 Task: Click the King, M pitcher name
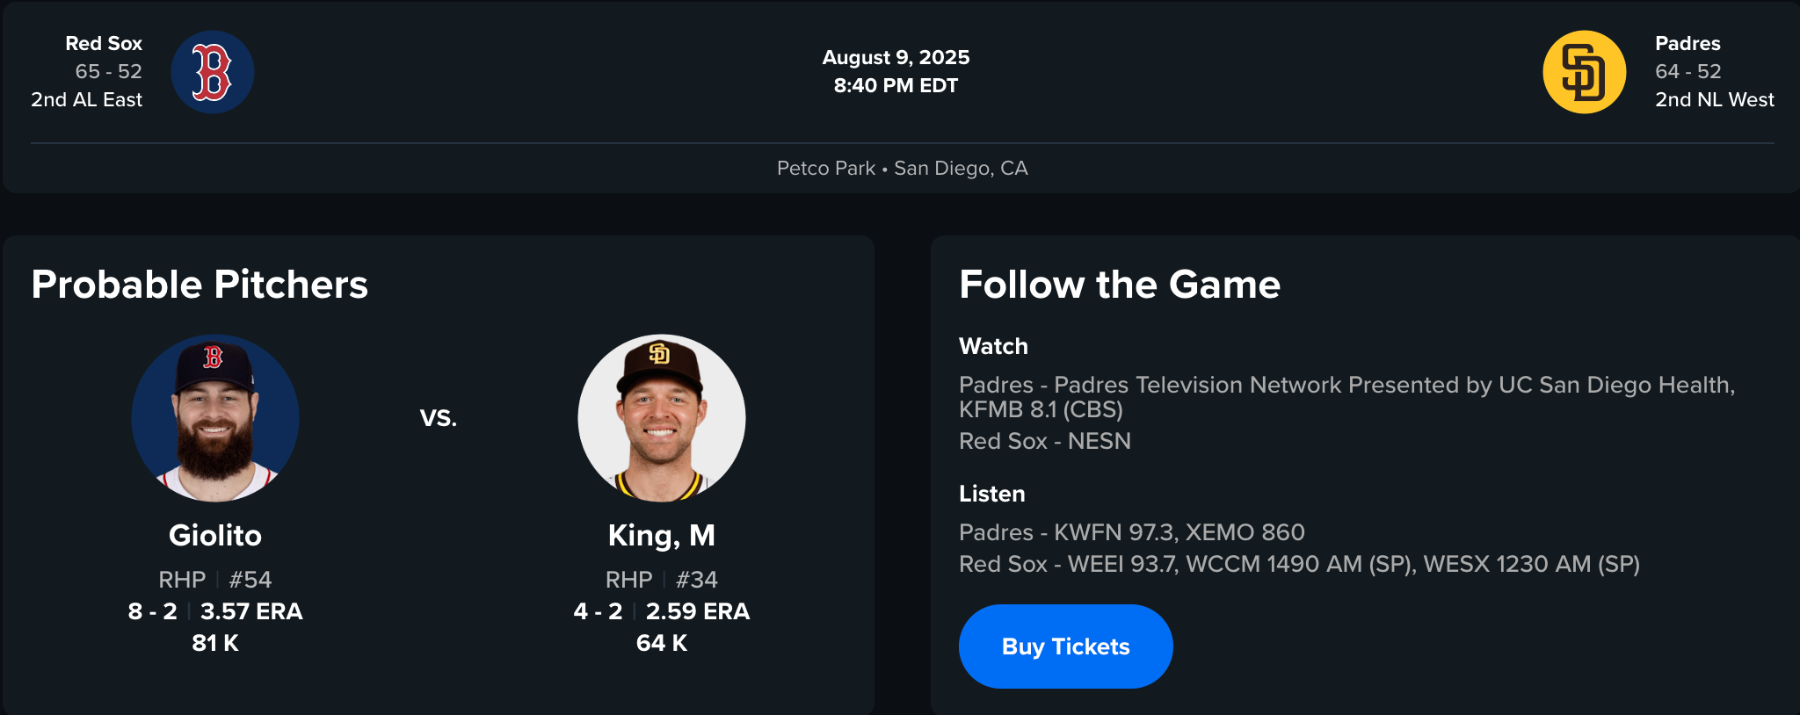pos(661,535)
